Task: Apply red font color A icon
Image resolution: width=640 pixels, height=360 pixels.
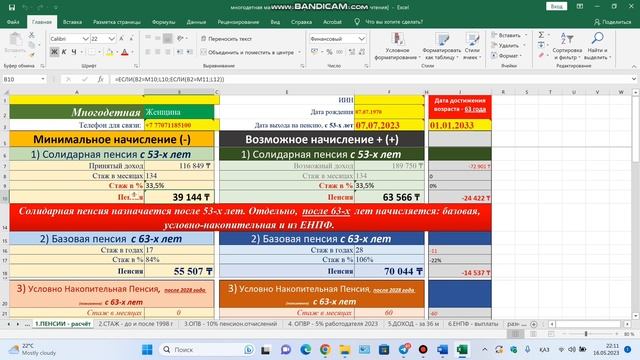Action: coord(125,52)
